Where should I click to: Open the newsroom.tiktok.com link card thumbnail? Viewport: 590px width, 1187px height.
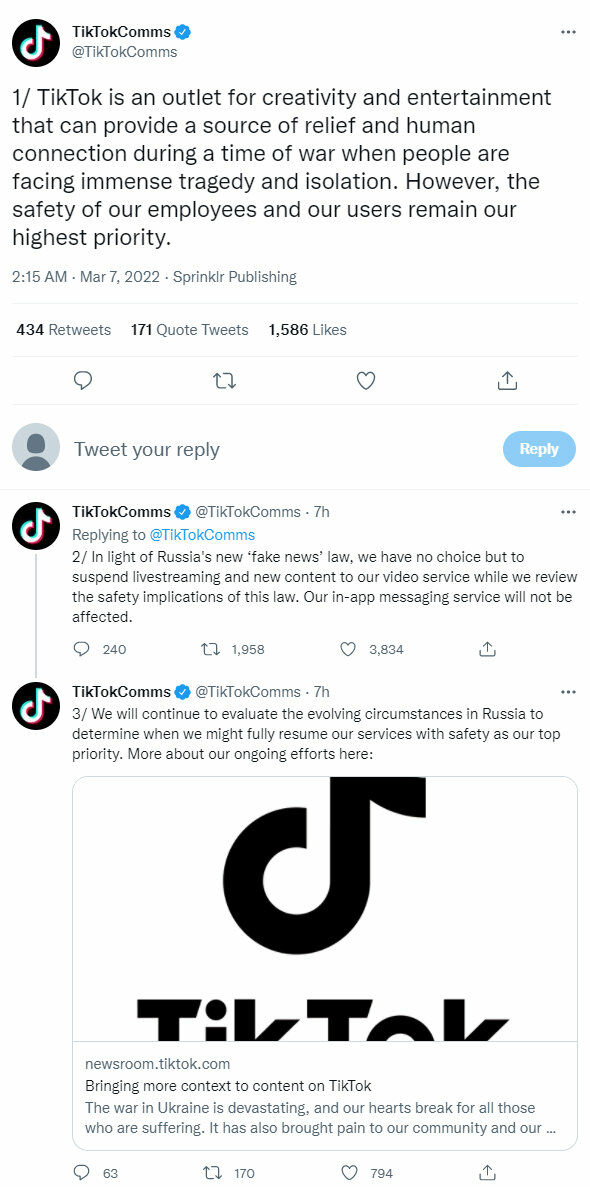tap(325, 908)
